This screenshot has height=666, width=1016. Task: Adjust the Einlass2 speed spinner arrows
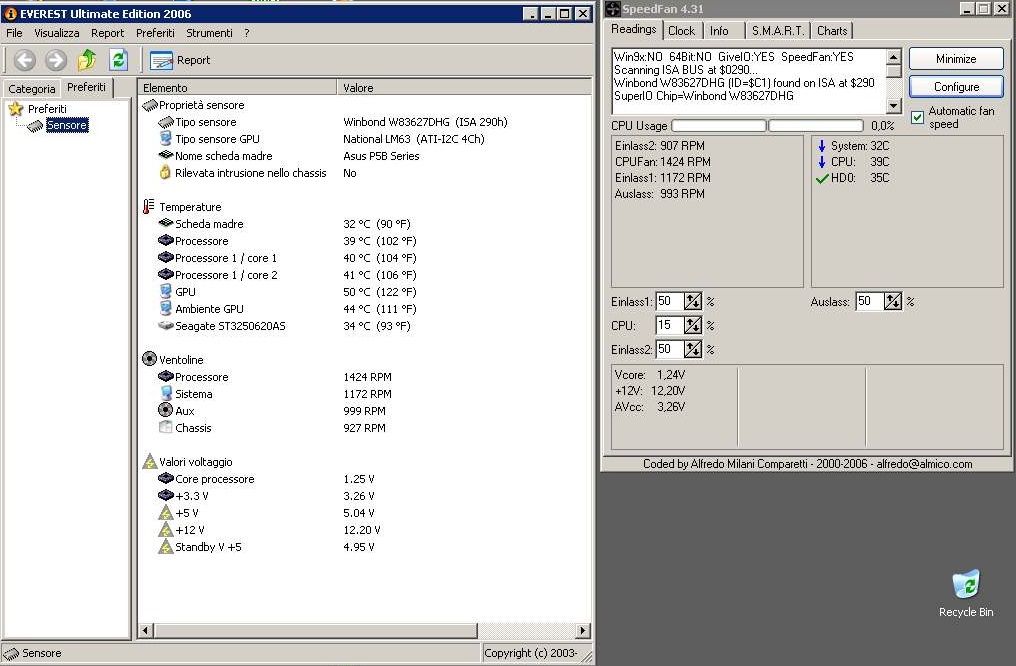693,349
